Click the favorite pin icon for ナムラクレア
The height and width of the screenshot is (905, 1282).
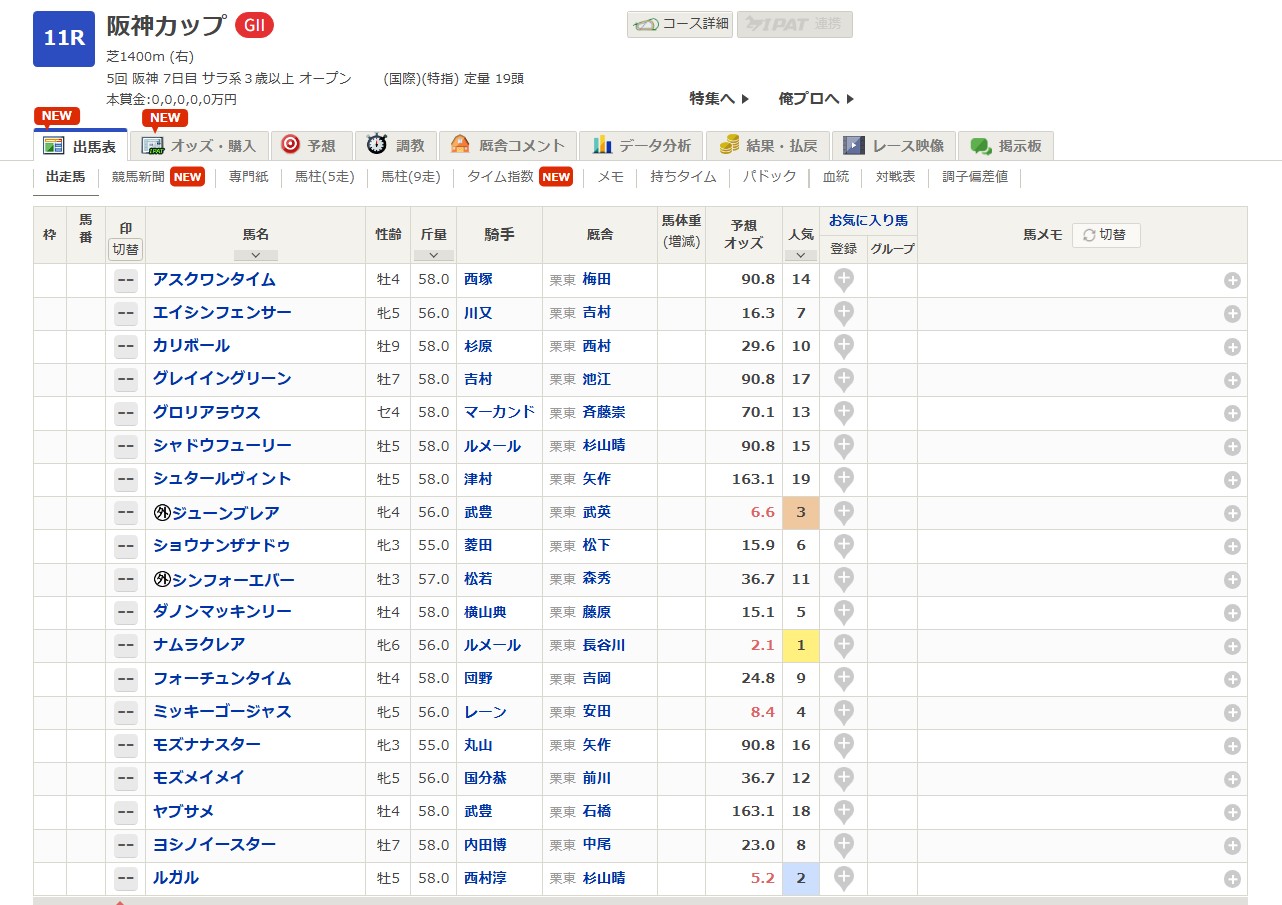(843, 645)
